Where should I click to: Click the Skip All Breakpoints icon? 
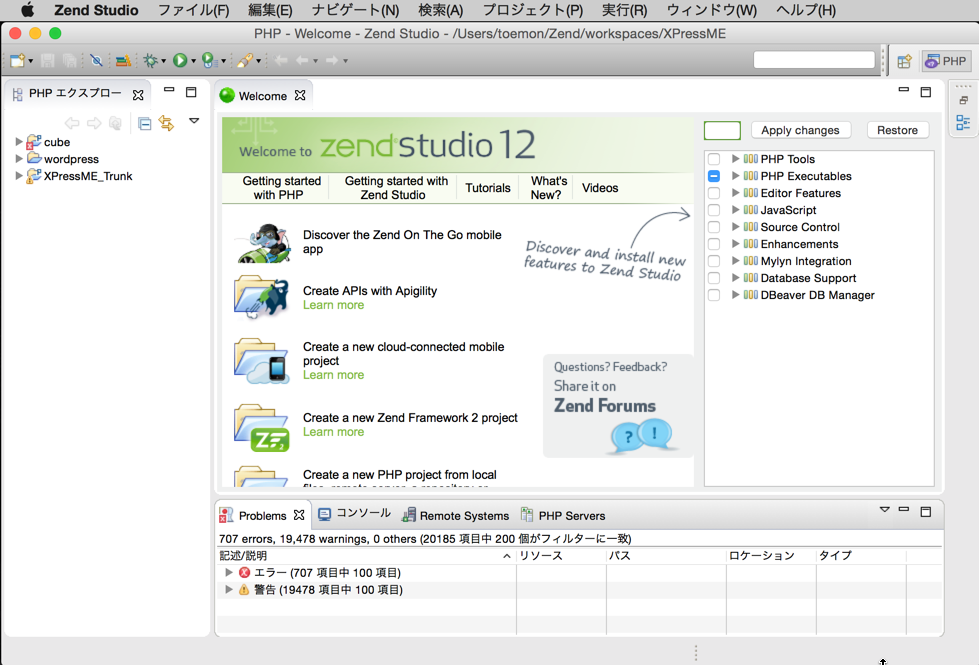pos(96,61)
